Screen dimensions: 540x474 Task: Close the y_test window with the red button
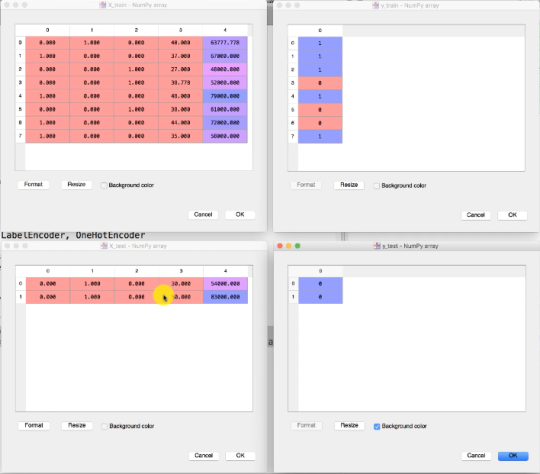[x=280, y=246]
